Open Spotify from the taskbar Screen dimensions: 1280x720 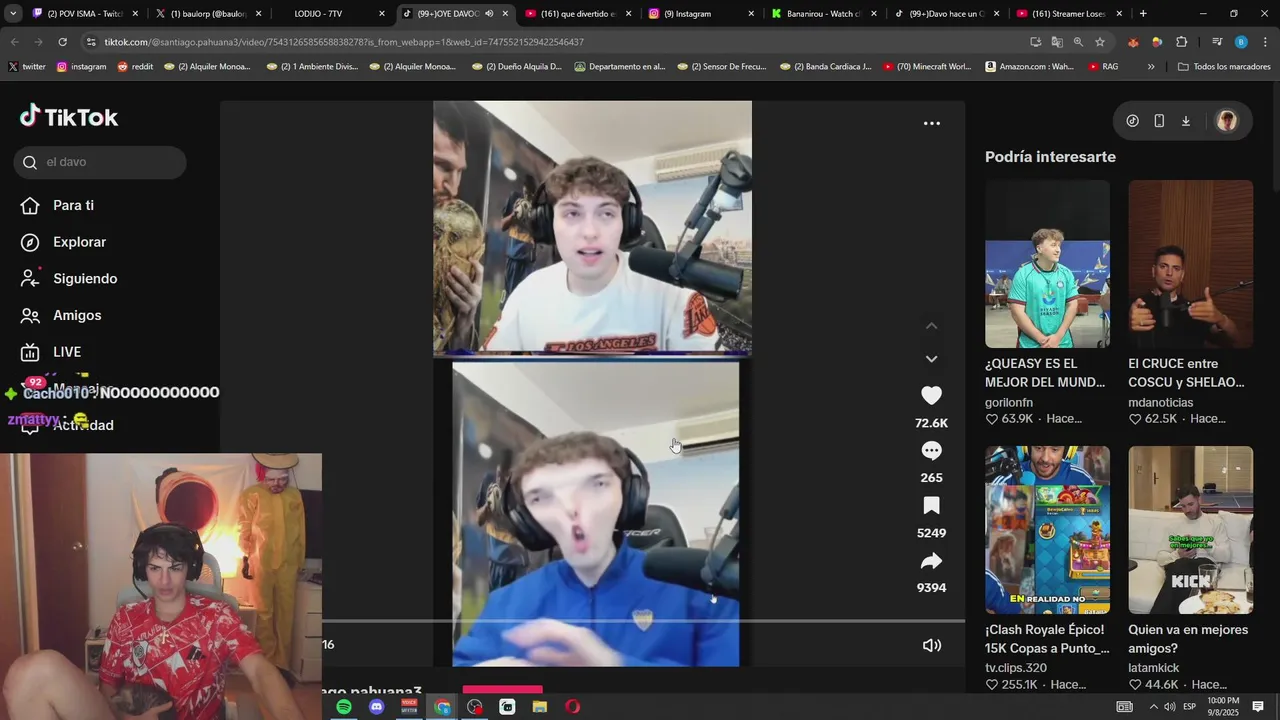tap(344, 707)
